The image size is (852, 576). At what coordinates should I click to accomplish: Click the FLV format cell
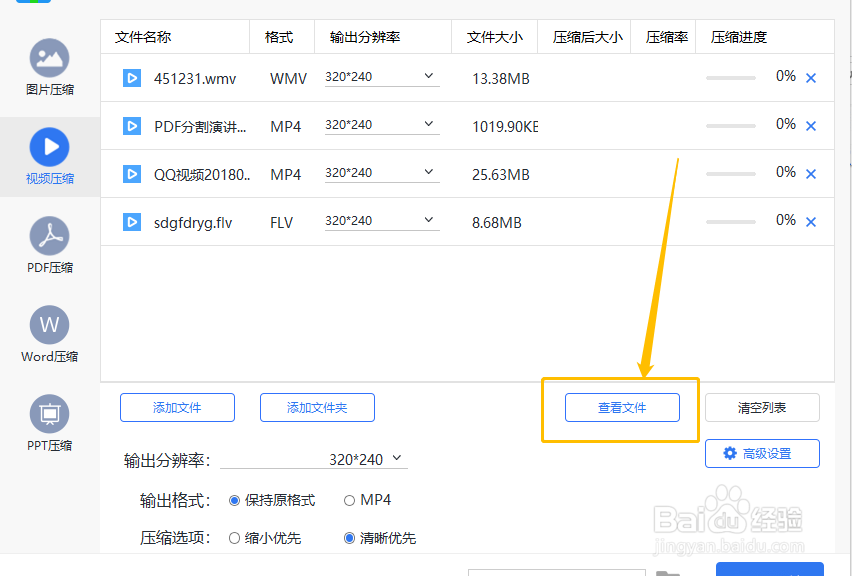point(281,223)
